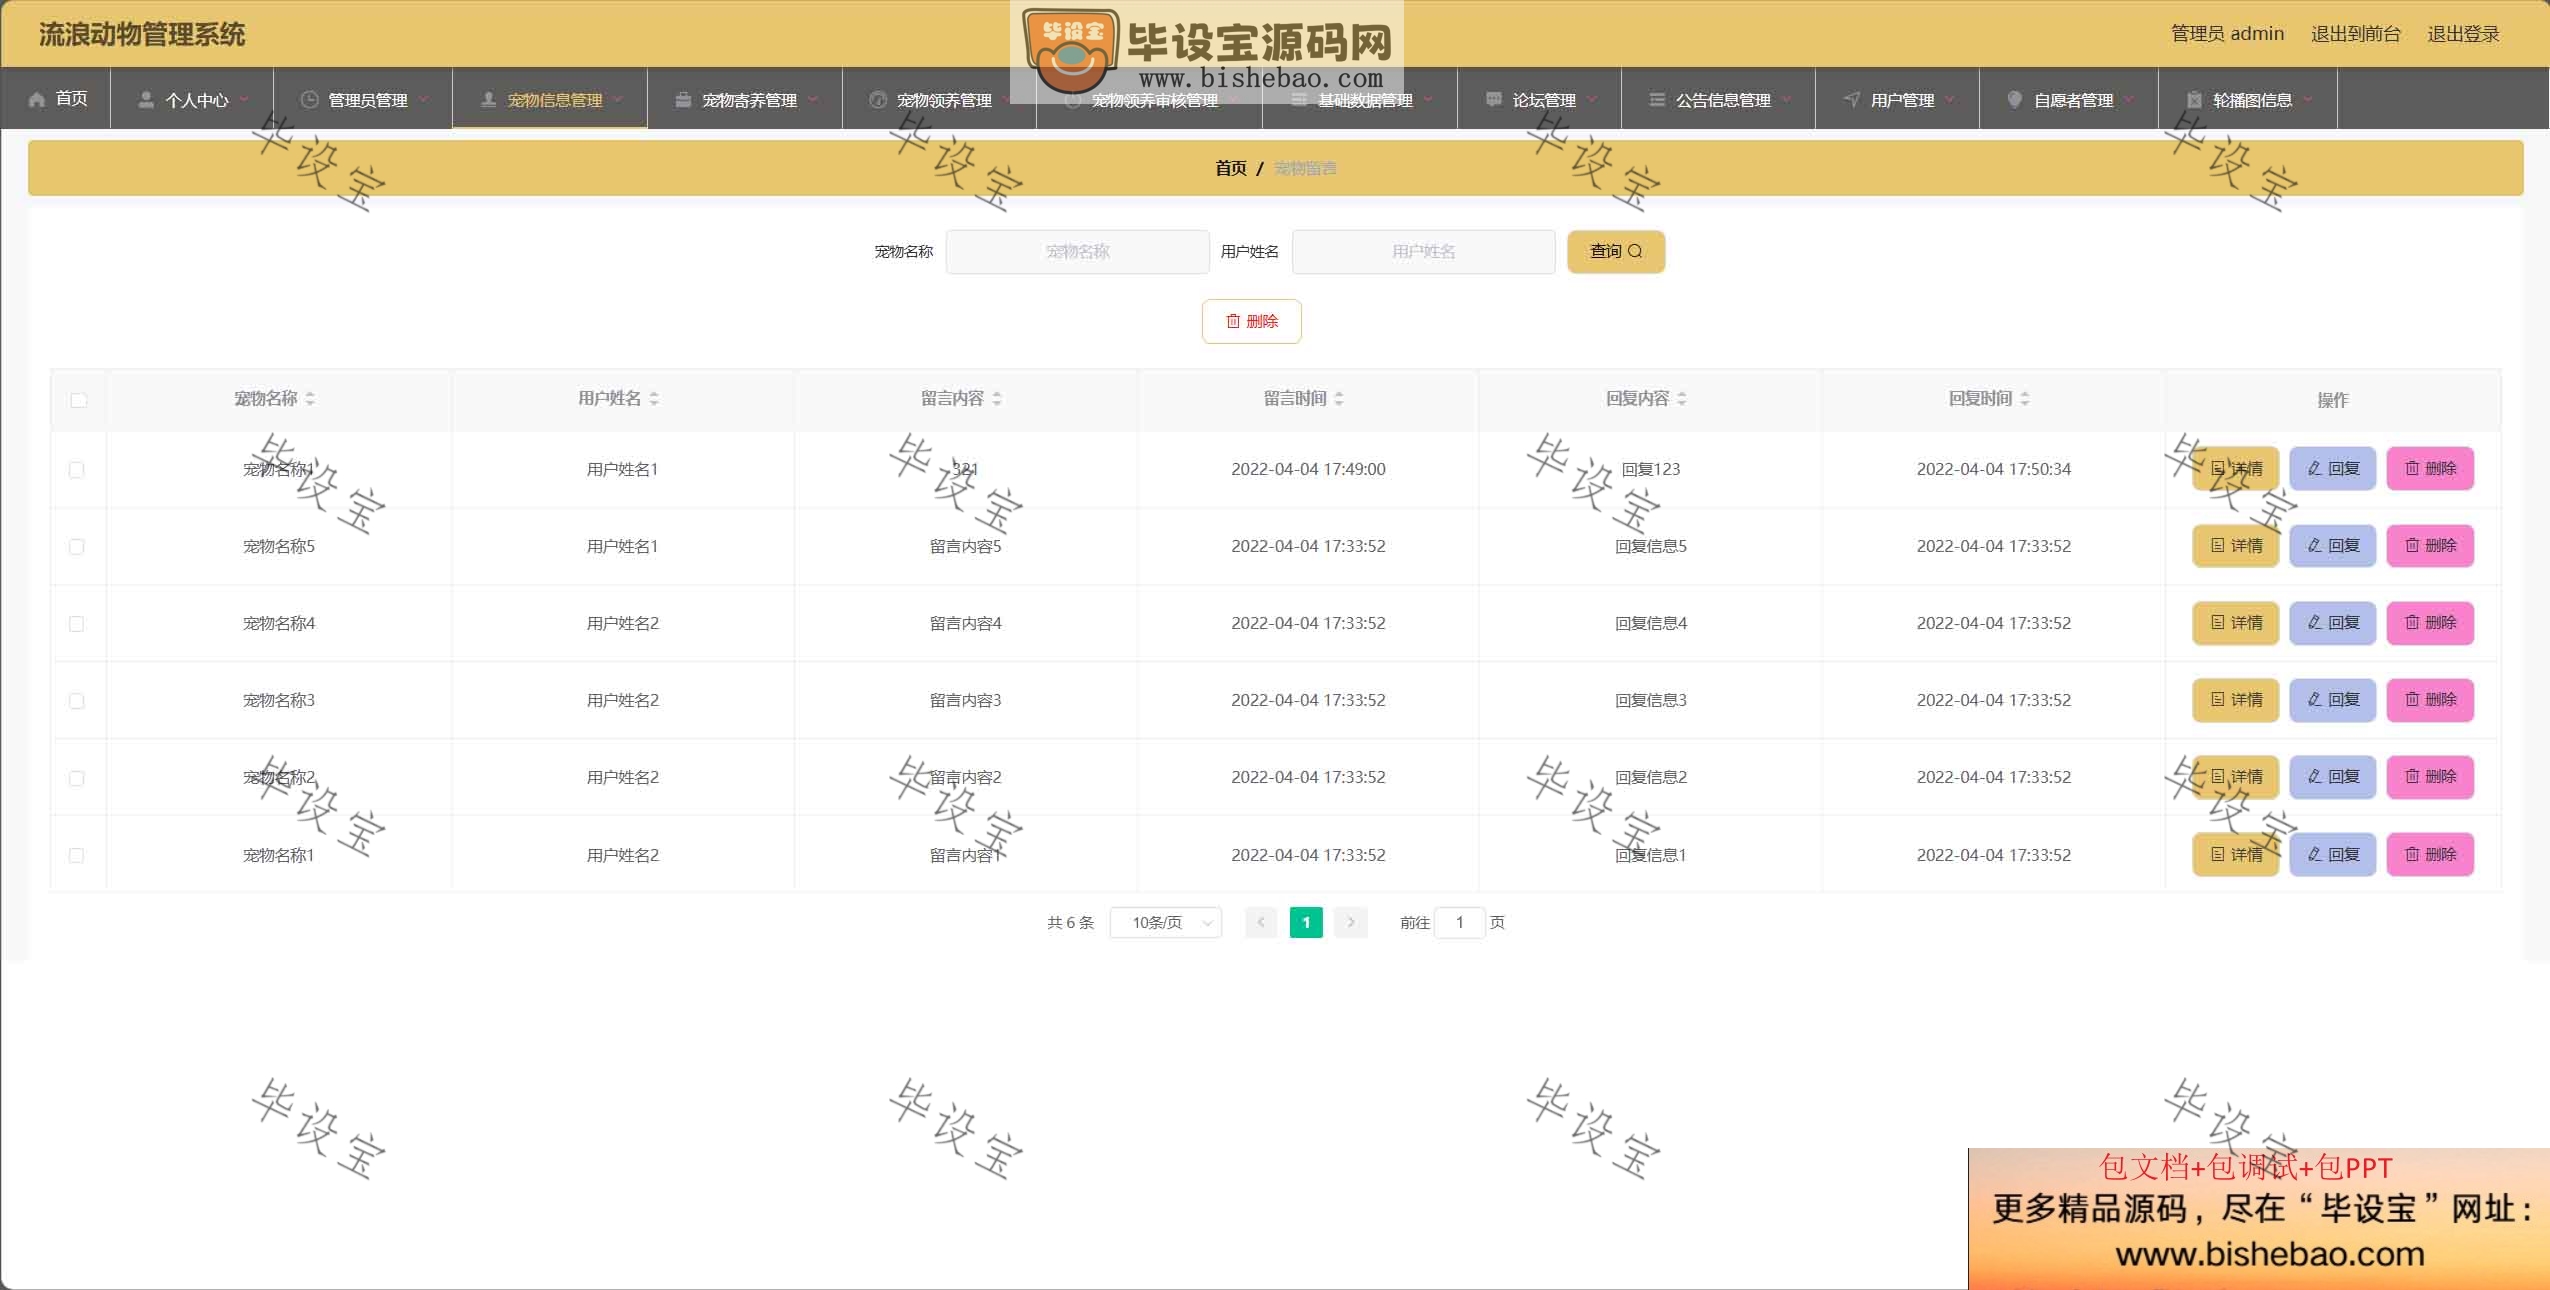The width and height of the screenshot is (2550, 1290).
Task: Open the 首页 menu item
Action: click(57, 99)
